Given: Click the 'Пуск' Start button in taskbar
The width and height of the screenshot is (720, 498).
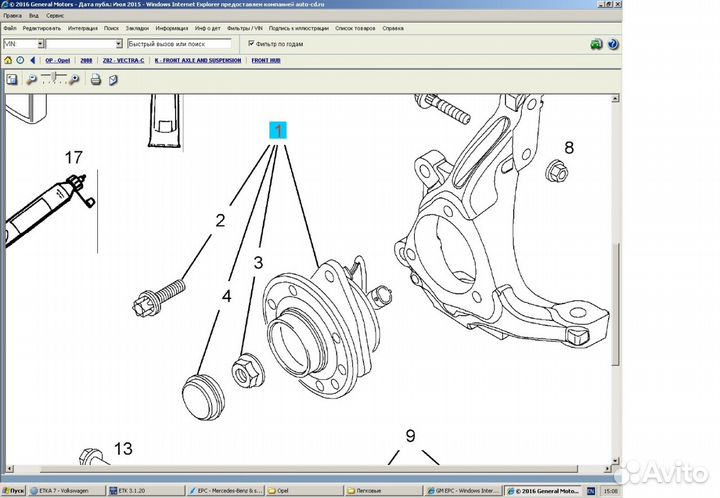Looking at the screenshot, I should [14, 491].
